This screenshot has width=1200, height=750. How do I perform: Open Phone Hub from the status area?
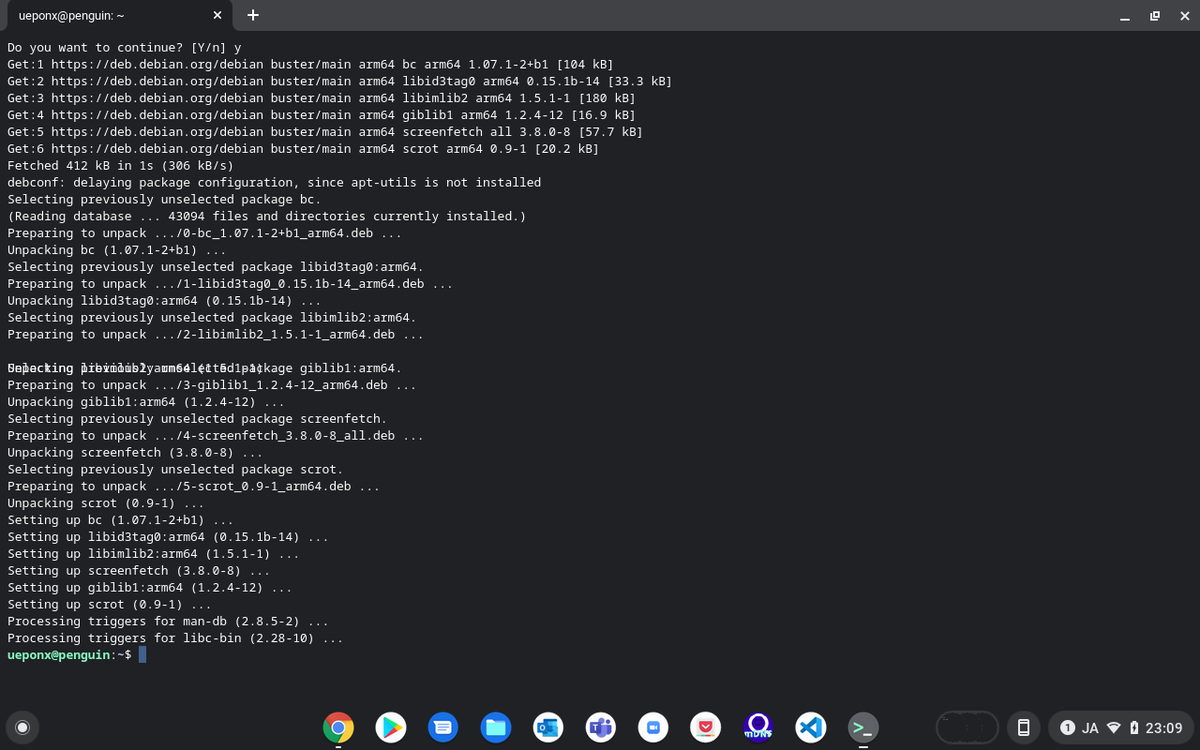point(1023,727)
